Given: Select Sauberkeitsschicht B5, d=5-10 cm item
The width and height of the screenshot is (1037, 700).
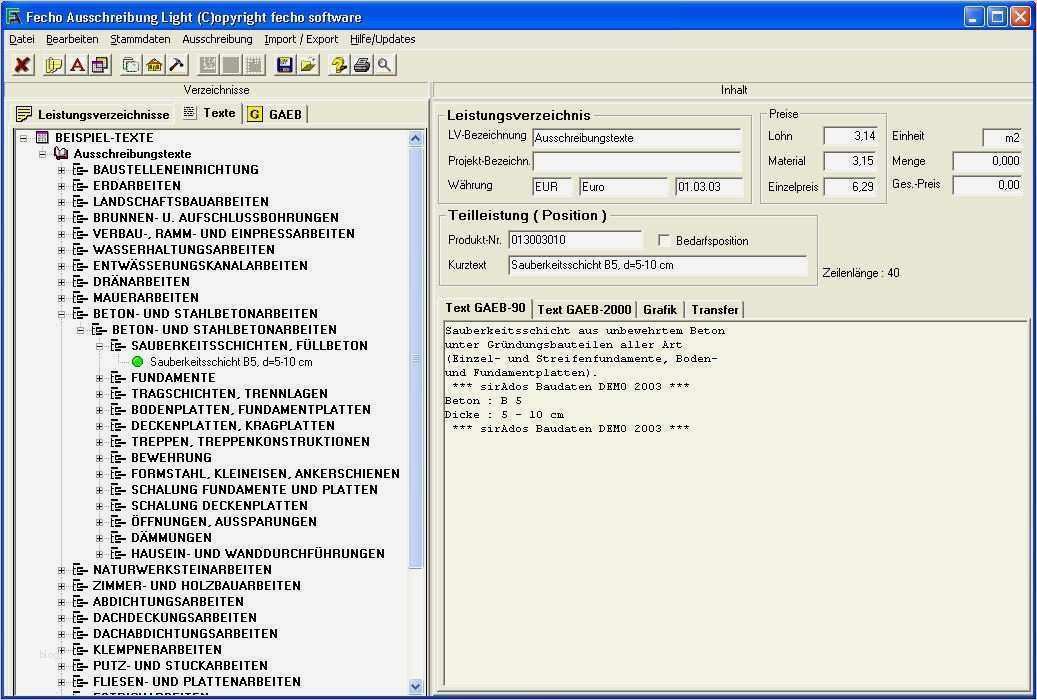Looking at the screenshot, I should pyautogui.click(x=231, y=362).
